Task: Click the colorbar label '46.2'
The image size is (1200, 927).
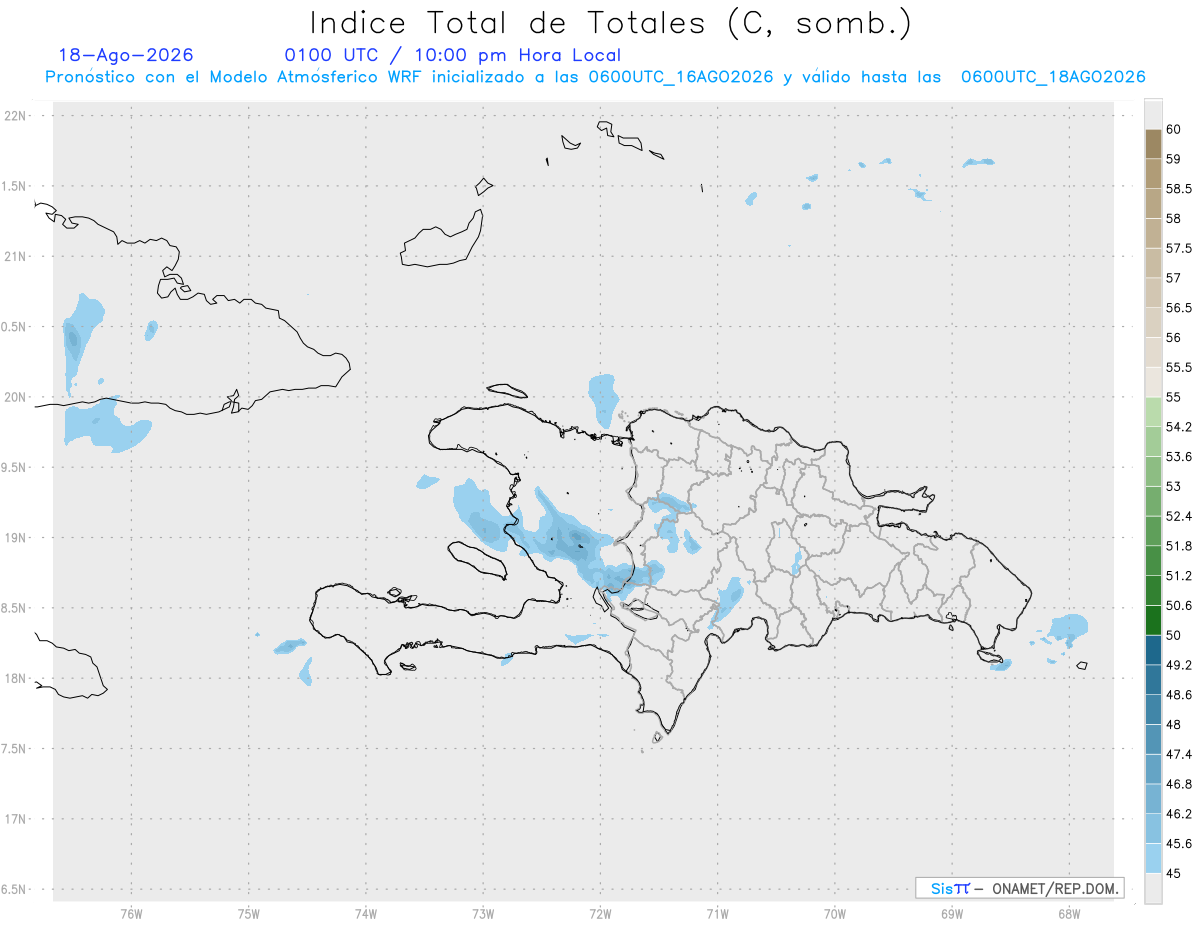Action: 1179,814
